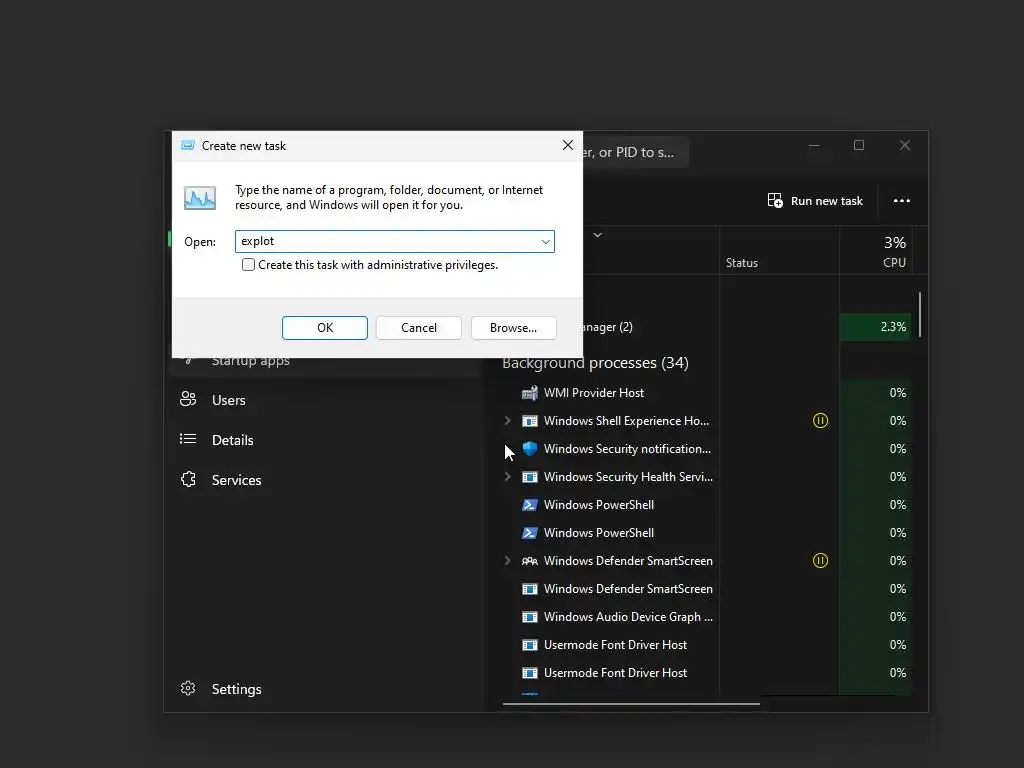1024x768 pixels.
Task: Click suspended icon on Windows Shell Experience row
Action: [x=820, y=421]
